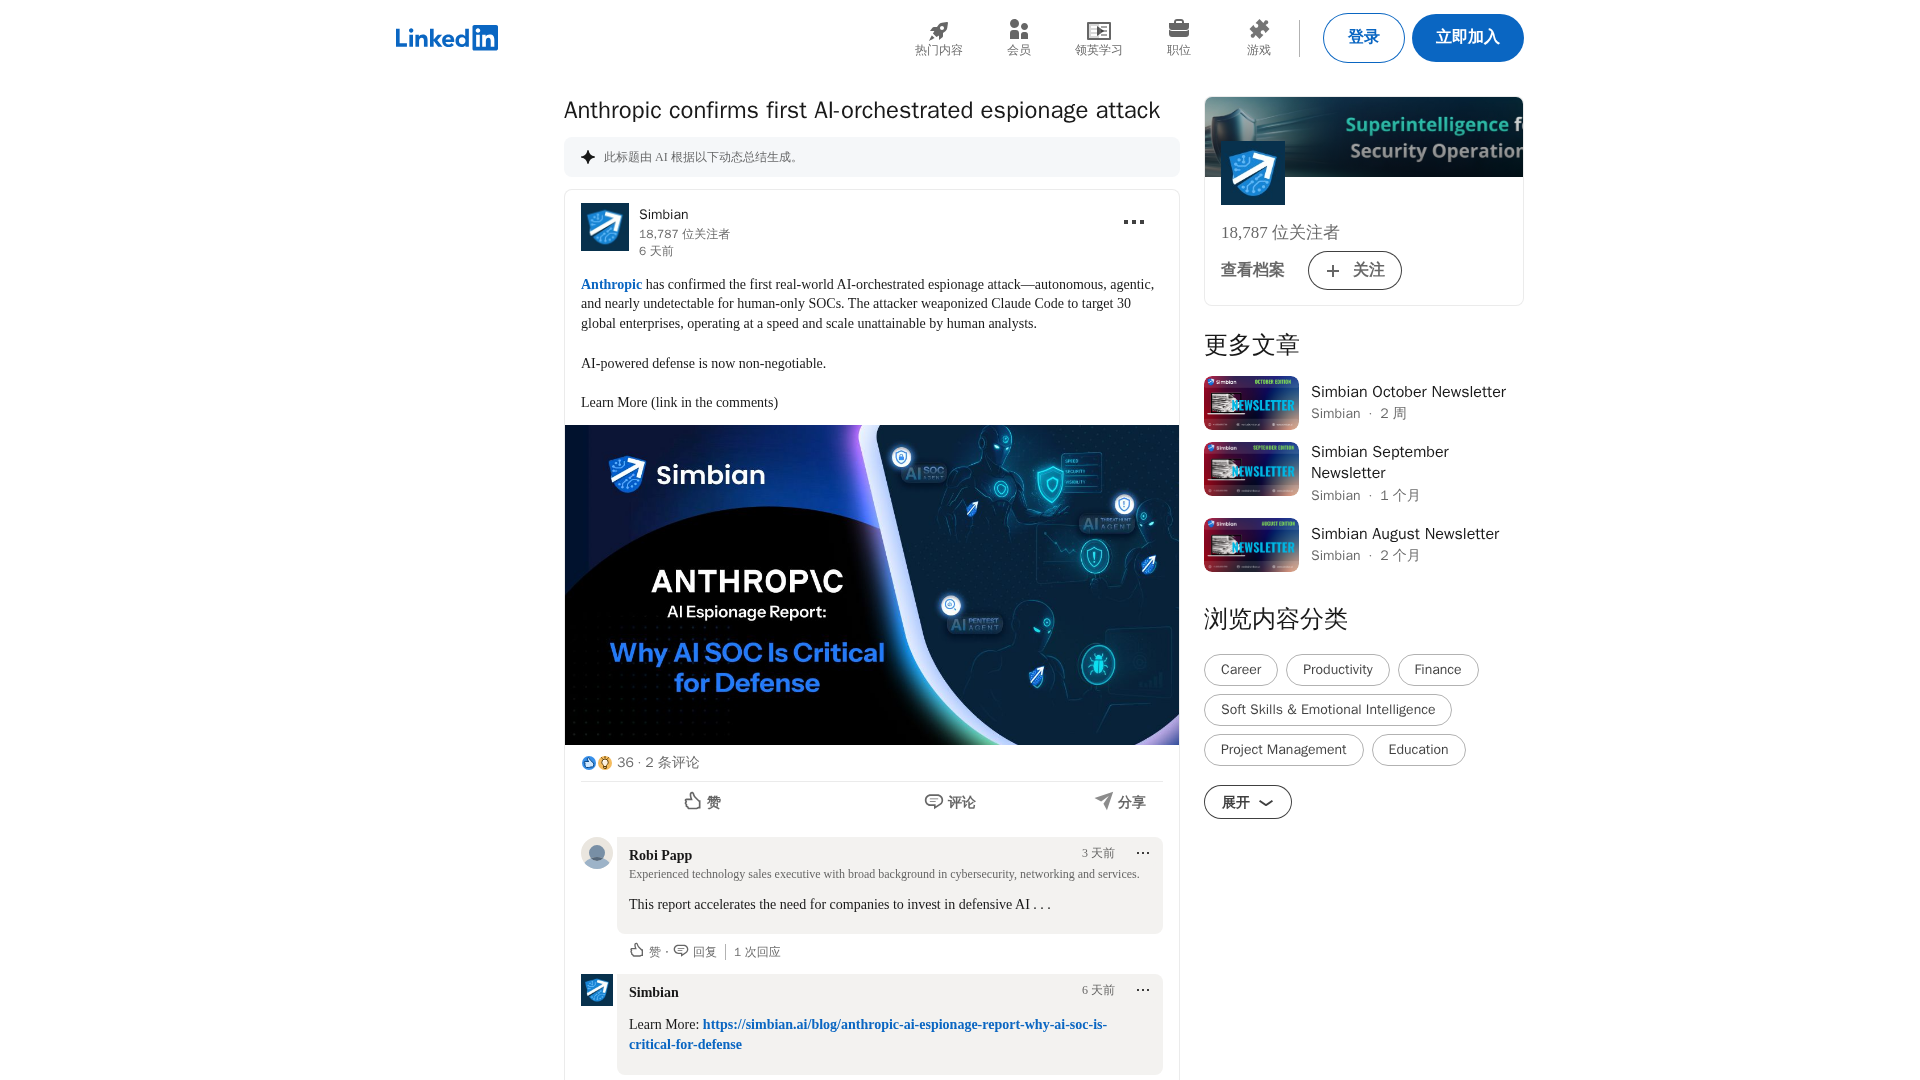Screen dimensions: 1920x1080
Task: Open the options menu on Robi Papp's comment
Action: (1142, 853)
